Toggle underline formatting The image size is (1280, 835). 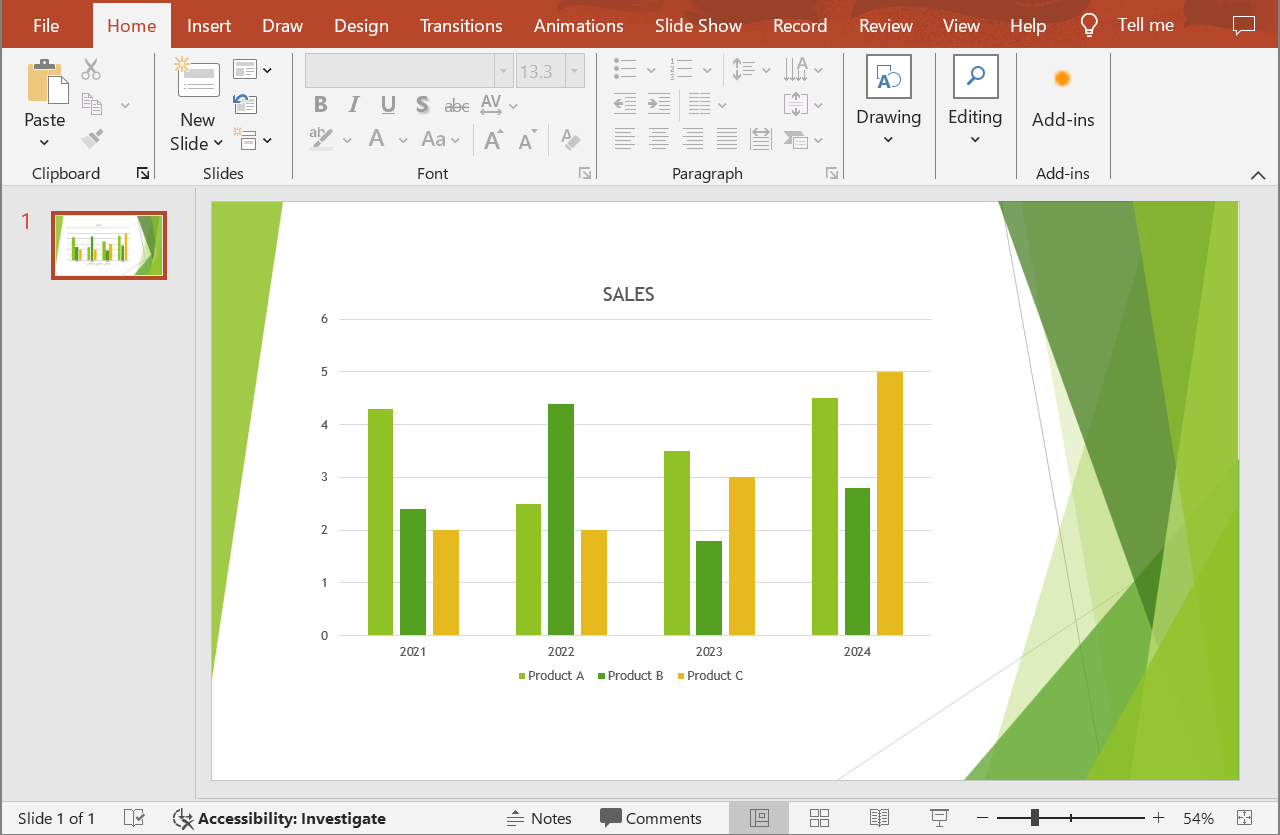tap(387, 104)
